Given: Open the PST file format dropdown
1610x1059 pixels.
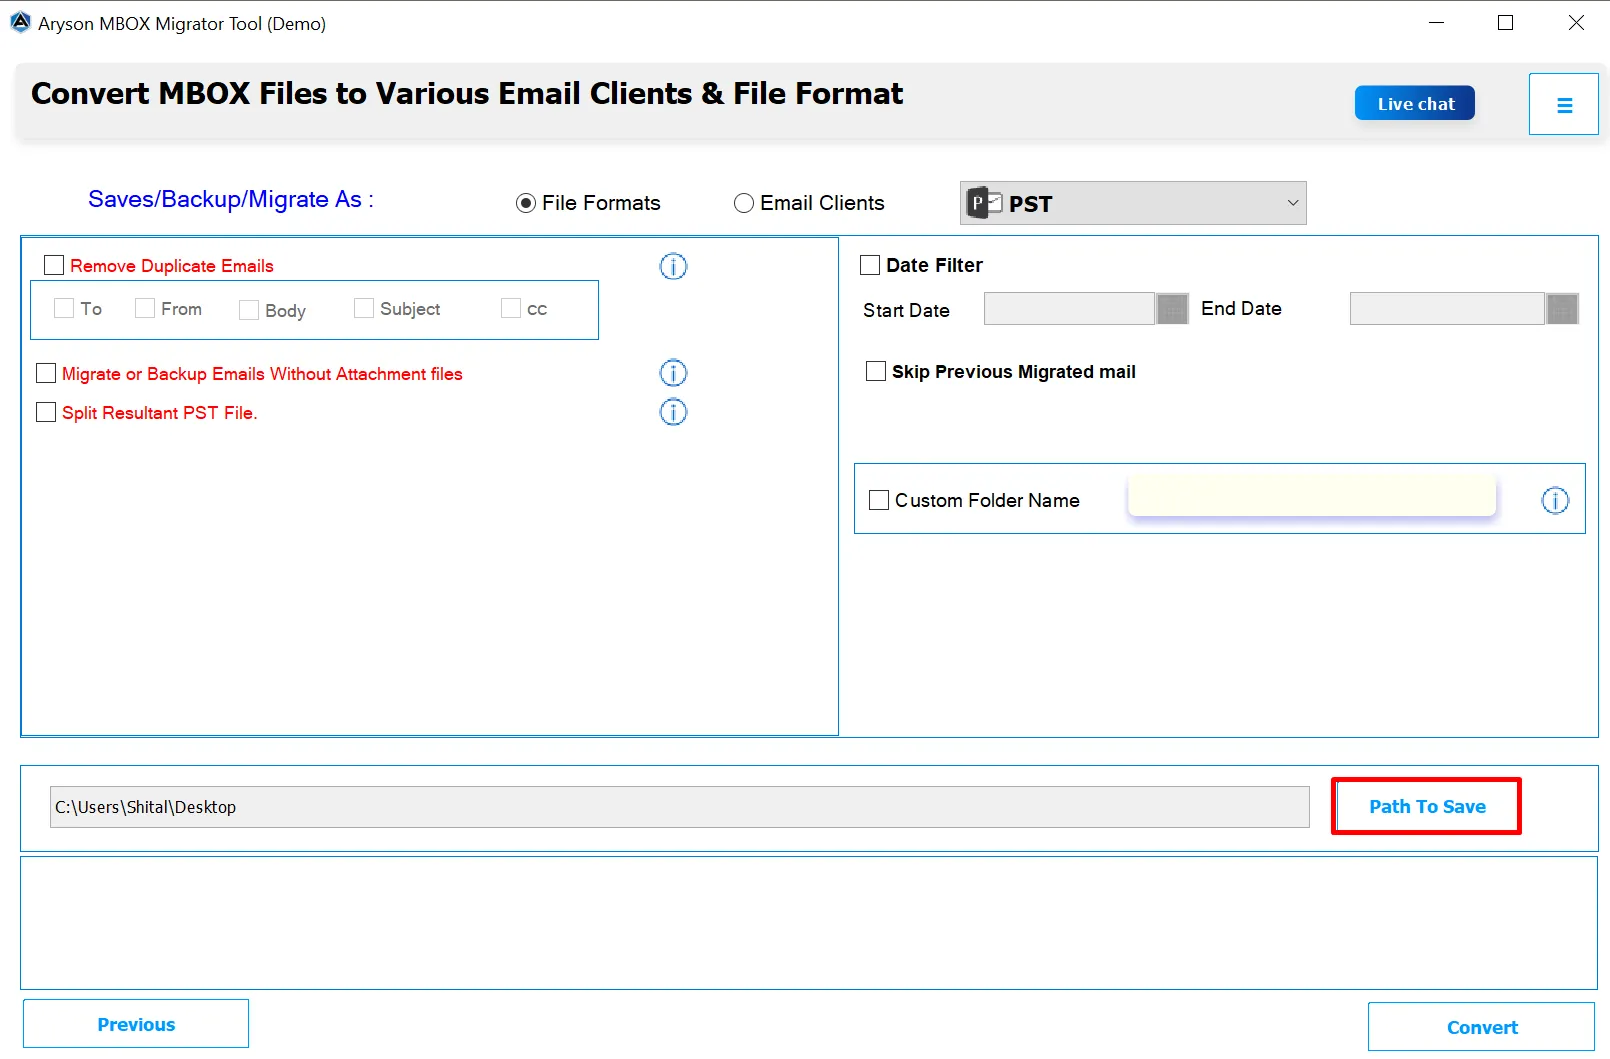Looking at the screenshot, I should [x=1291, y=203].
